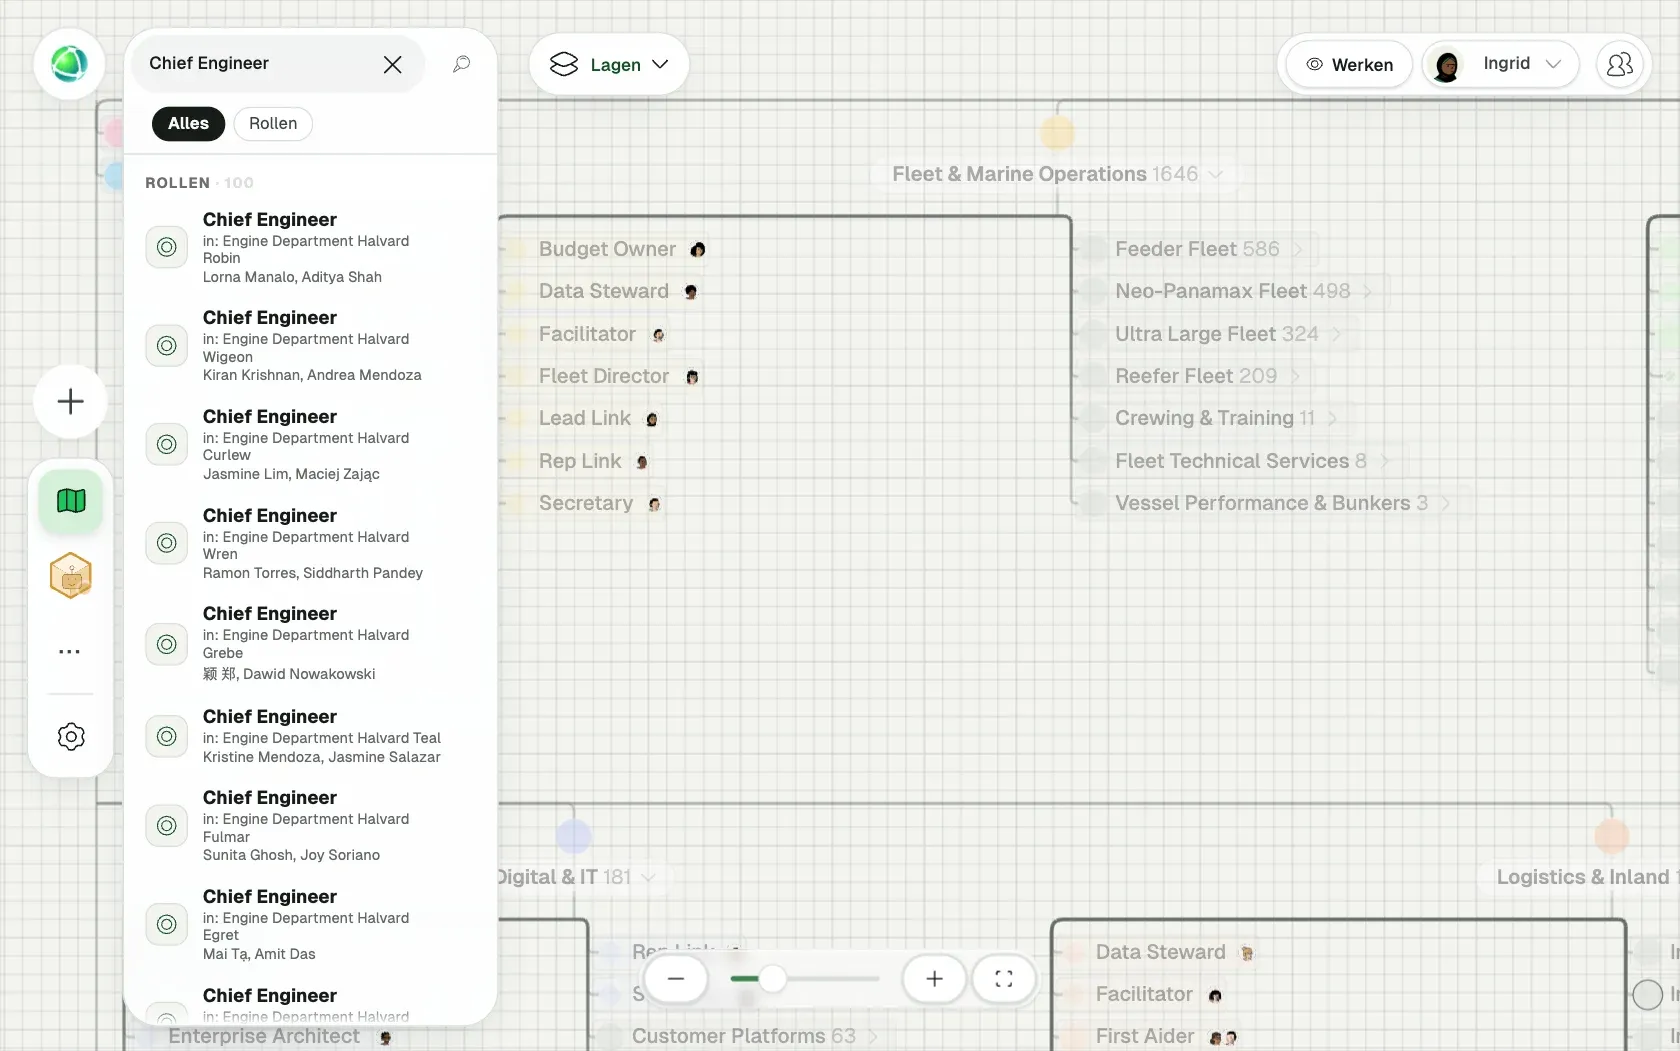Click the fit-to-screen icon
This screenshot has height=1051, width=1680.
[1004, 978]
